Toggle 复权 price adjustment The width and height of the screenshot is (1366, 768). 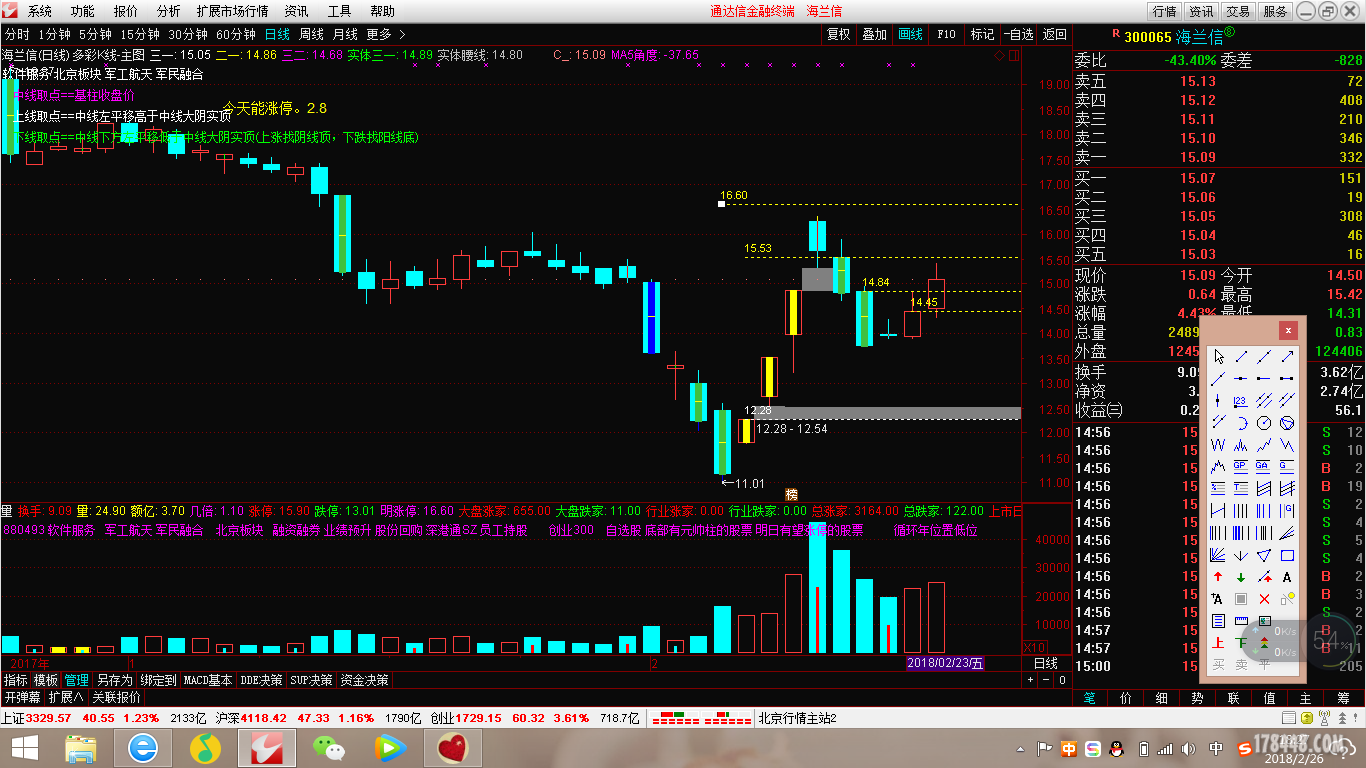(838, 34)
